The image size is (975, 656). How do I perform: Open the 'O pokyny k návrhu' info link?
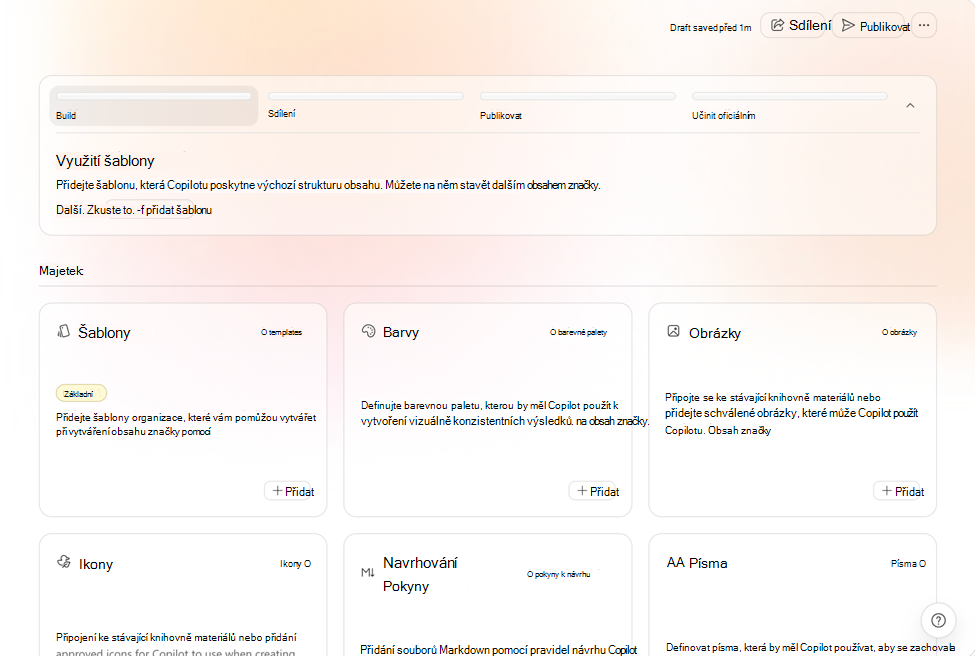(x=558, y=574)
